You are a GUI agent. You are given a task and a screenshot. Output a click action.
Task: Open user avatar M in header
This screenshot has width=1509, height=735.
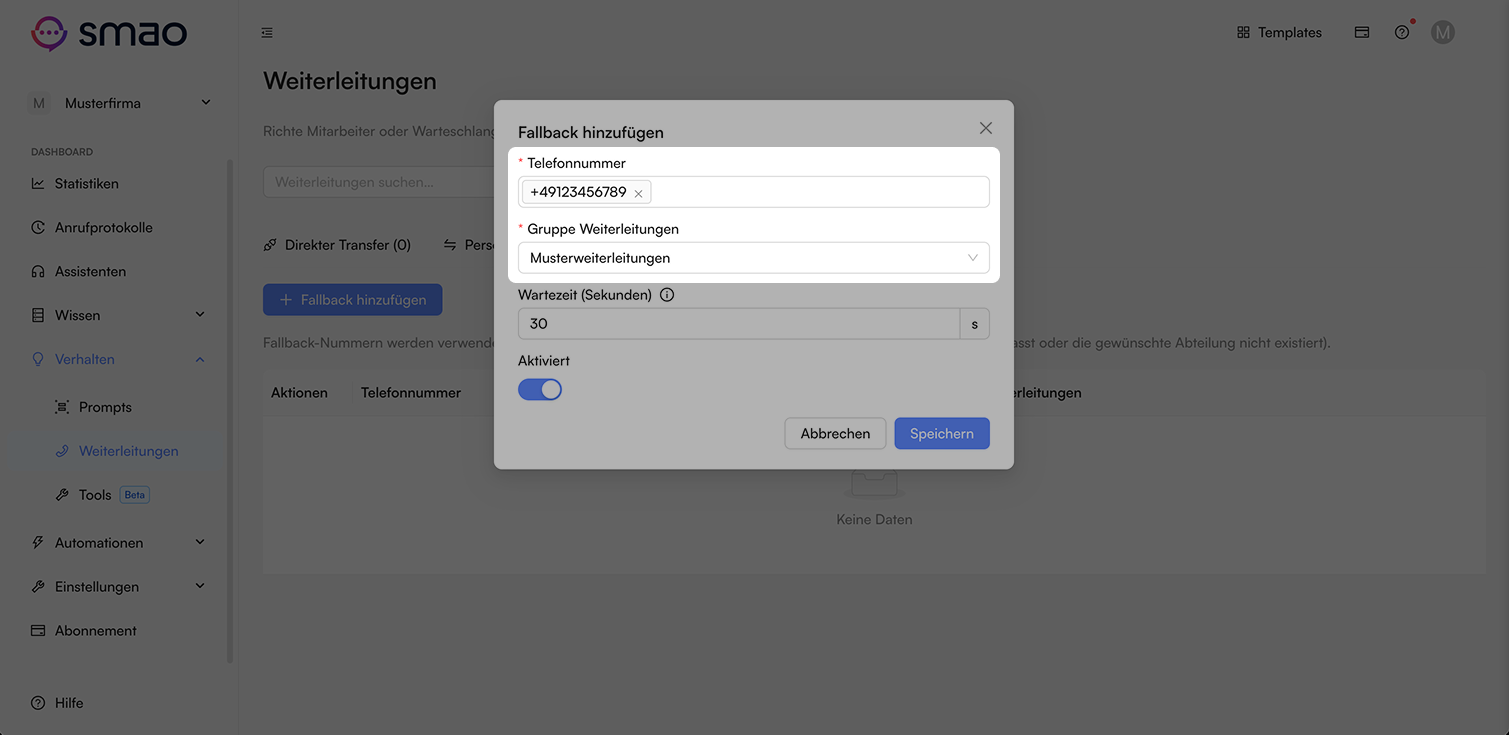coord(1442,33)
